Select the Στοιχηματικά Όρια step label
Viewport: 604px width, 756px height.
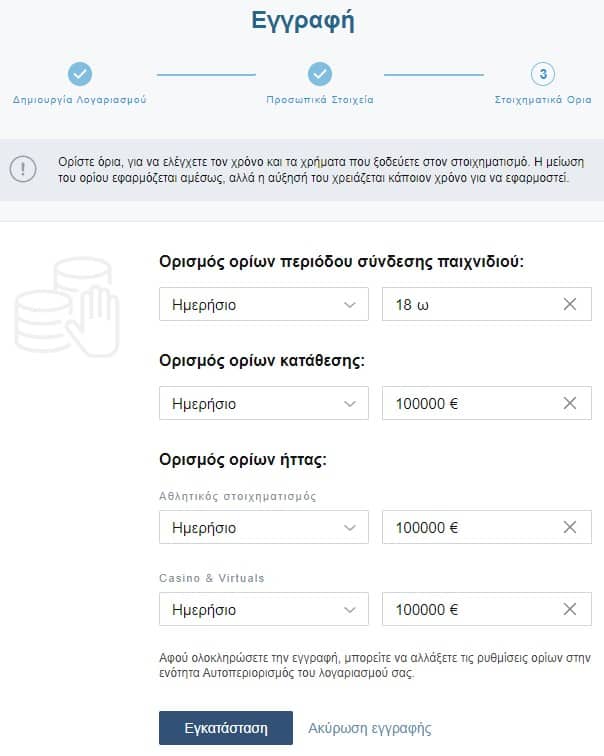point(543,100)
